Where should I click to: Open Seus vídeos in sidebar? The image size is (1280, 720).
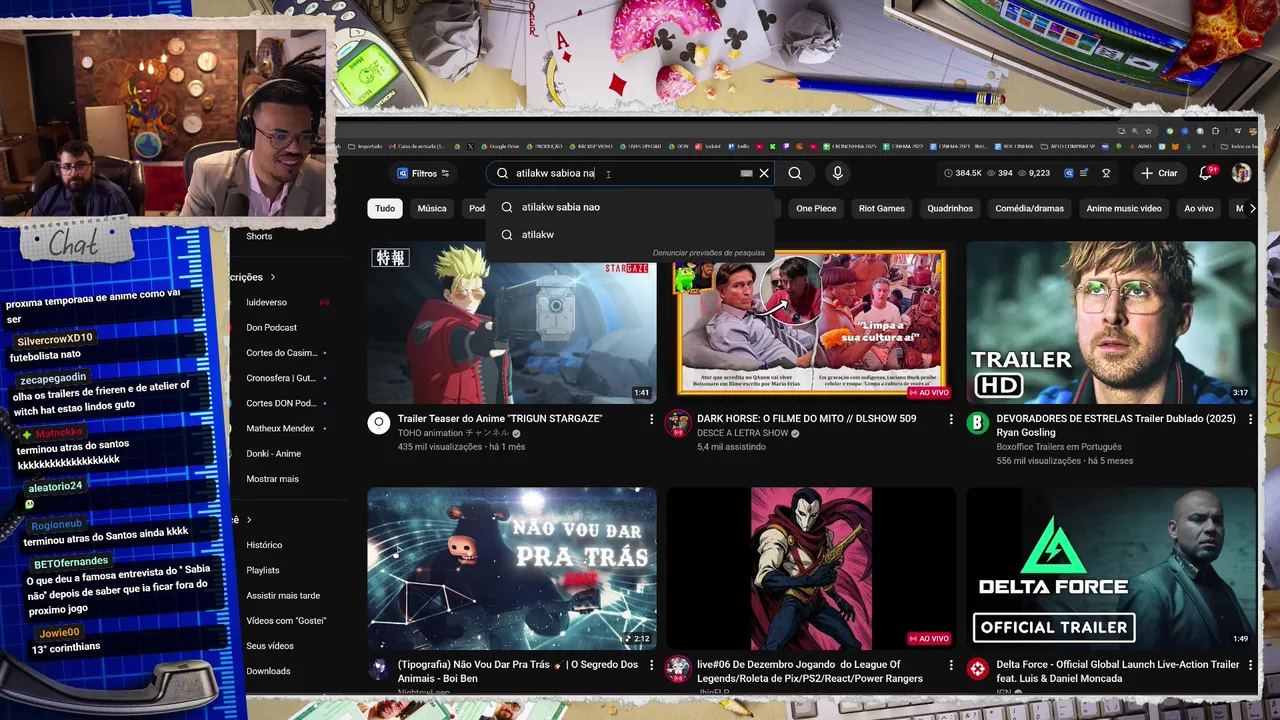pos(270,646)
